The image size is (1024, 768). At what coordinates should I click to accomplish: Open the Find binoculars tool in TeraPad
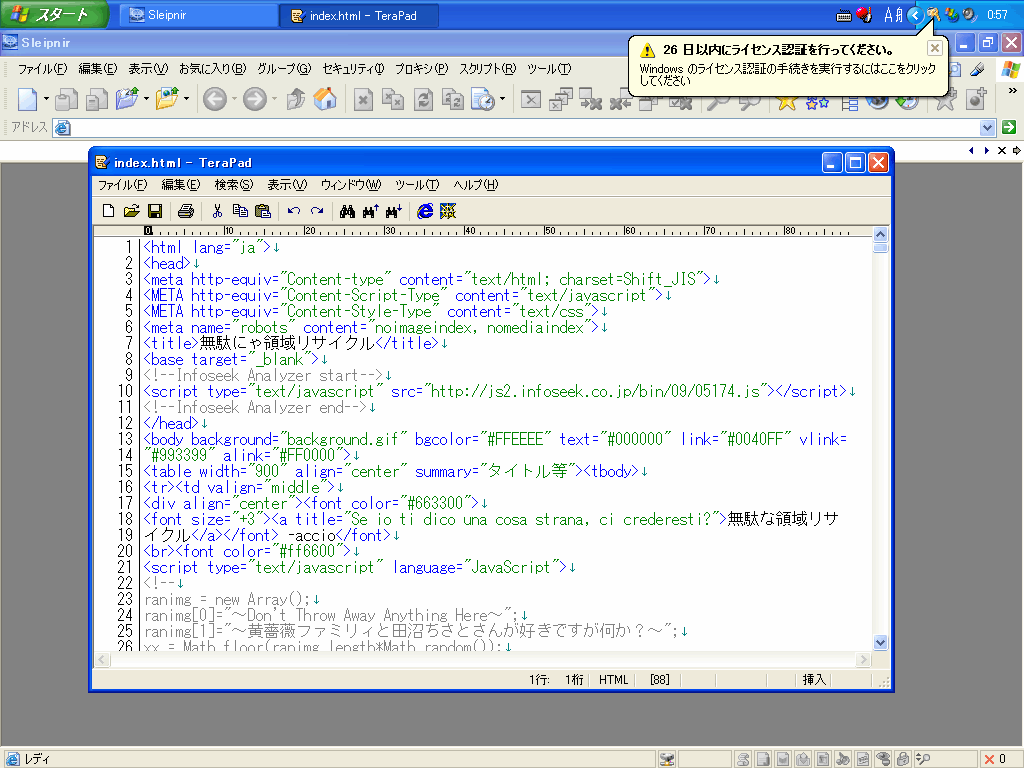pyautogui.click(x=347, y=211)
